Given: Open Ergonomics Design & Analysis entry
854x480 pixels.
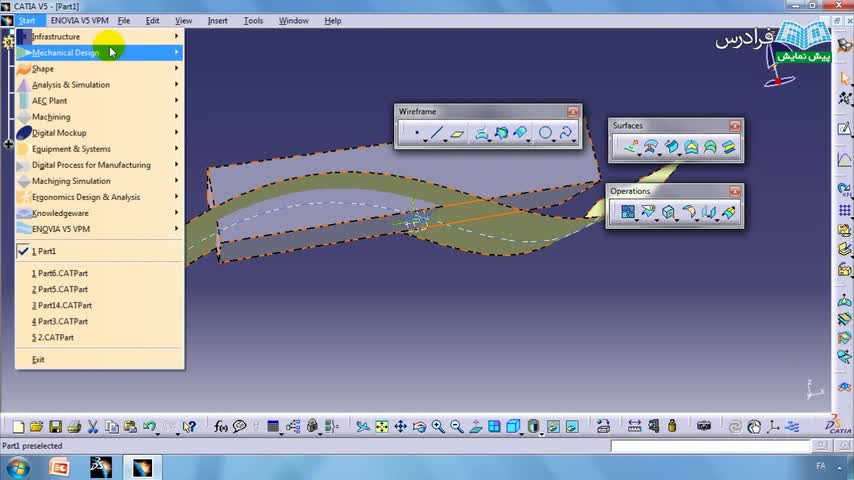Looking at the screenshot, I should pos(99,197).
